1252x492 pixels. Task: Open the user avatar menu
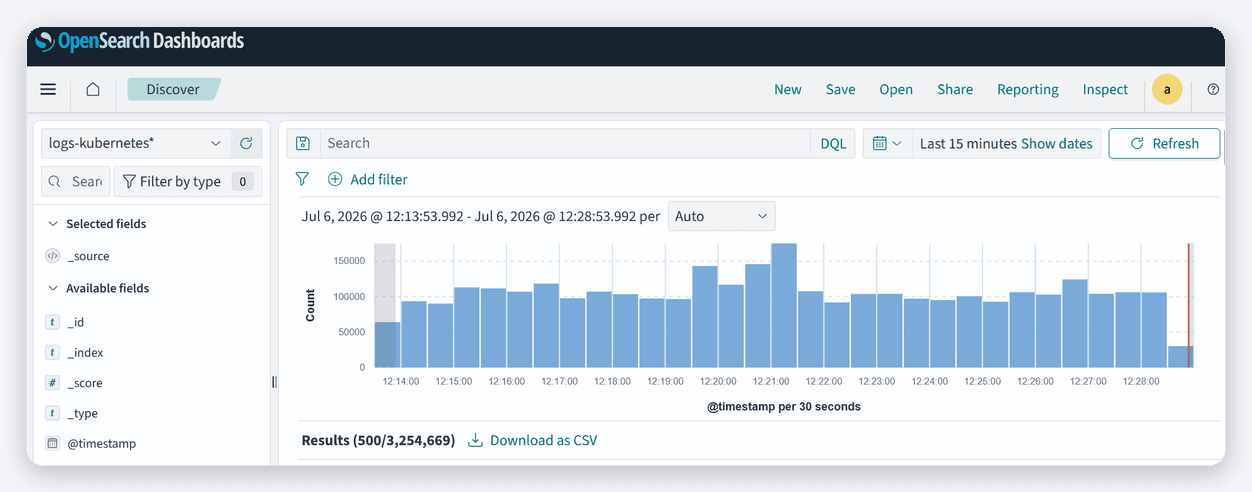[1167, 89]
